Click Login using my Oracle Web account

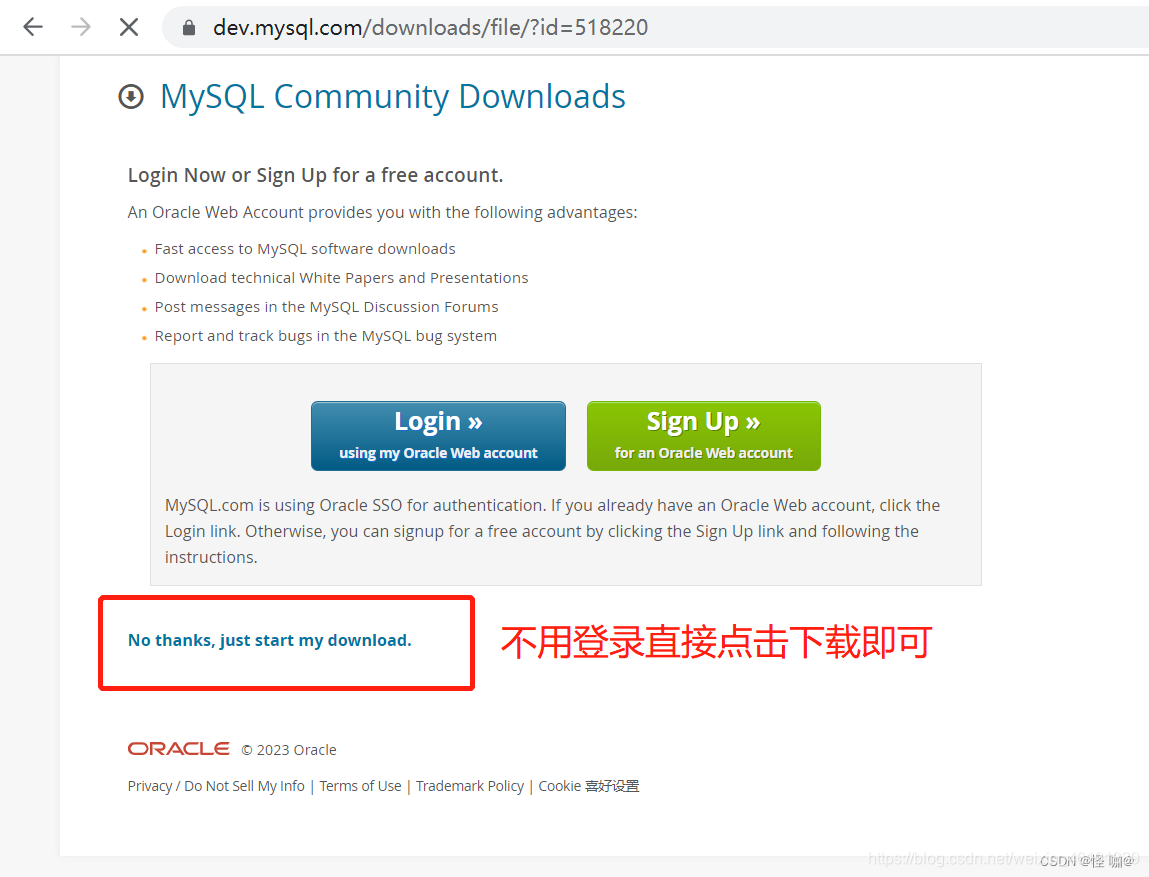point(438,436)
